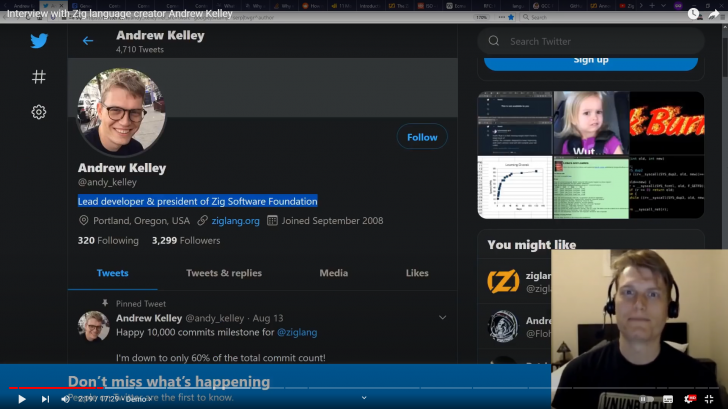This screenshot has width=728, height=409.
Task: Open the astronaut avatar suggested account
Action: [x=503, y=326]
